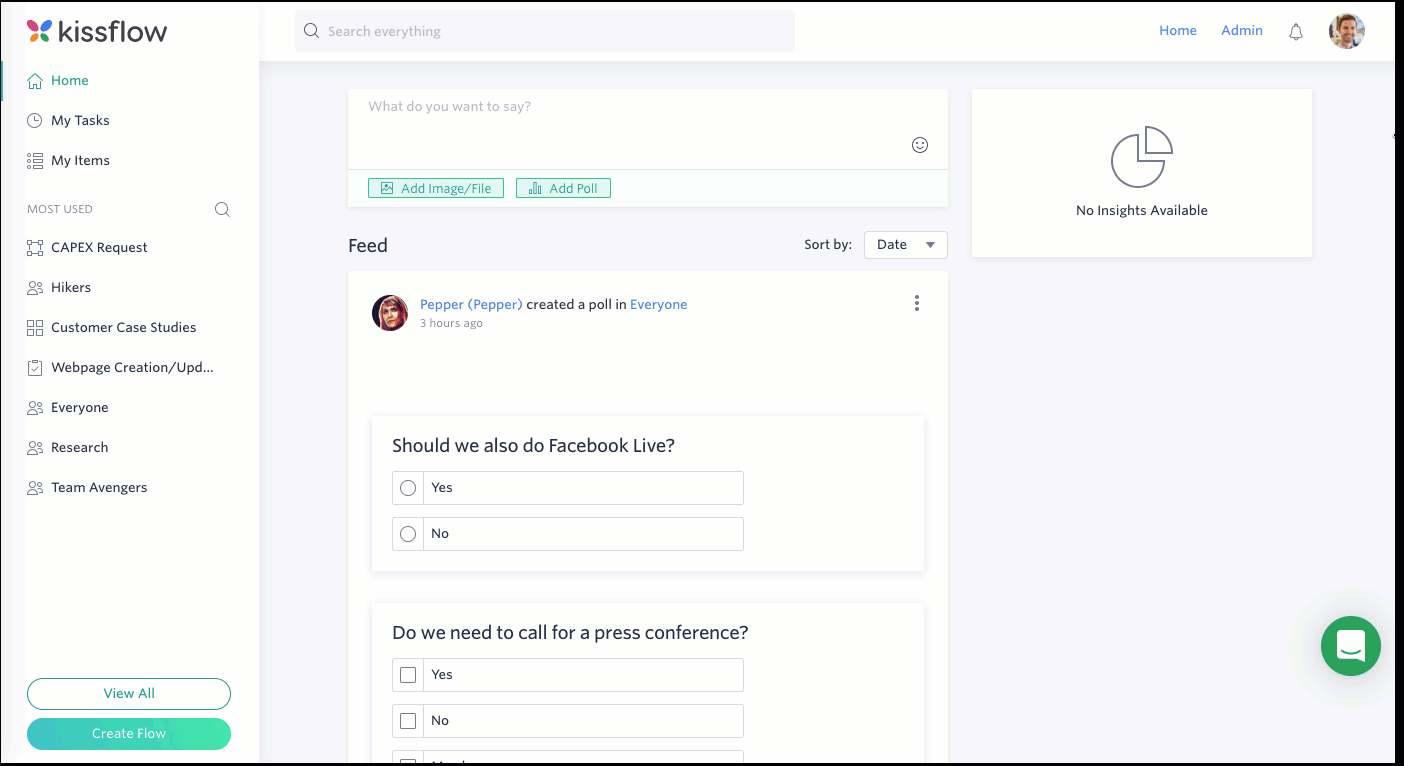The image size is (1404, 766).
Task: Click the press conference poll question
Action: (570, 633)
